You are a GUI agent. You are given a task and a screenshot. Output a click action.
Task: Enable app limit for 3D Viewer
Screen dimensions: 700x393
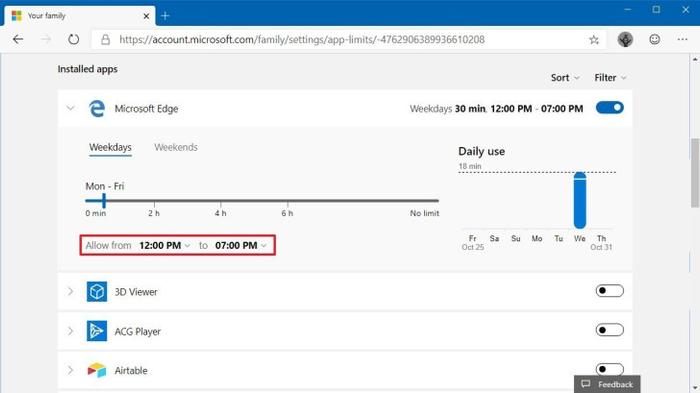tap(609, 291)
